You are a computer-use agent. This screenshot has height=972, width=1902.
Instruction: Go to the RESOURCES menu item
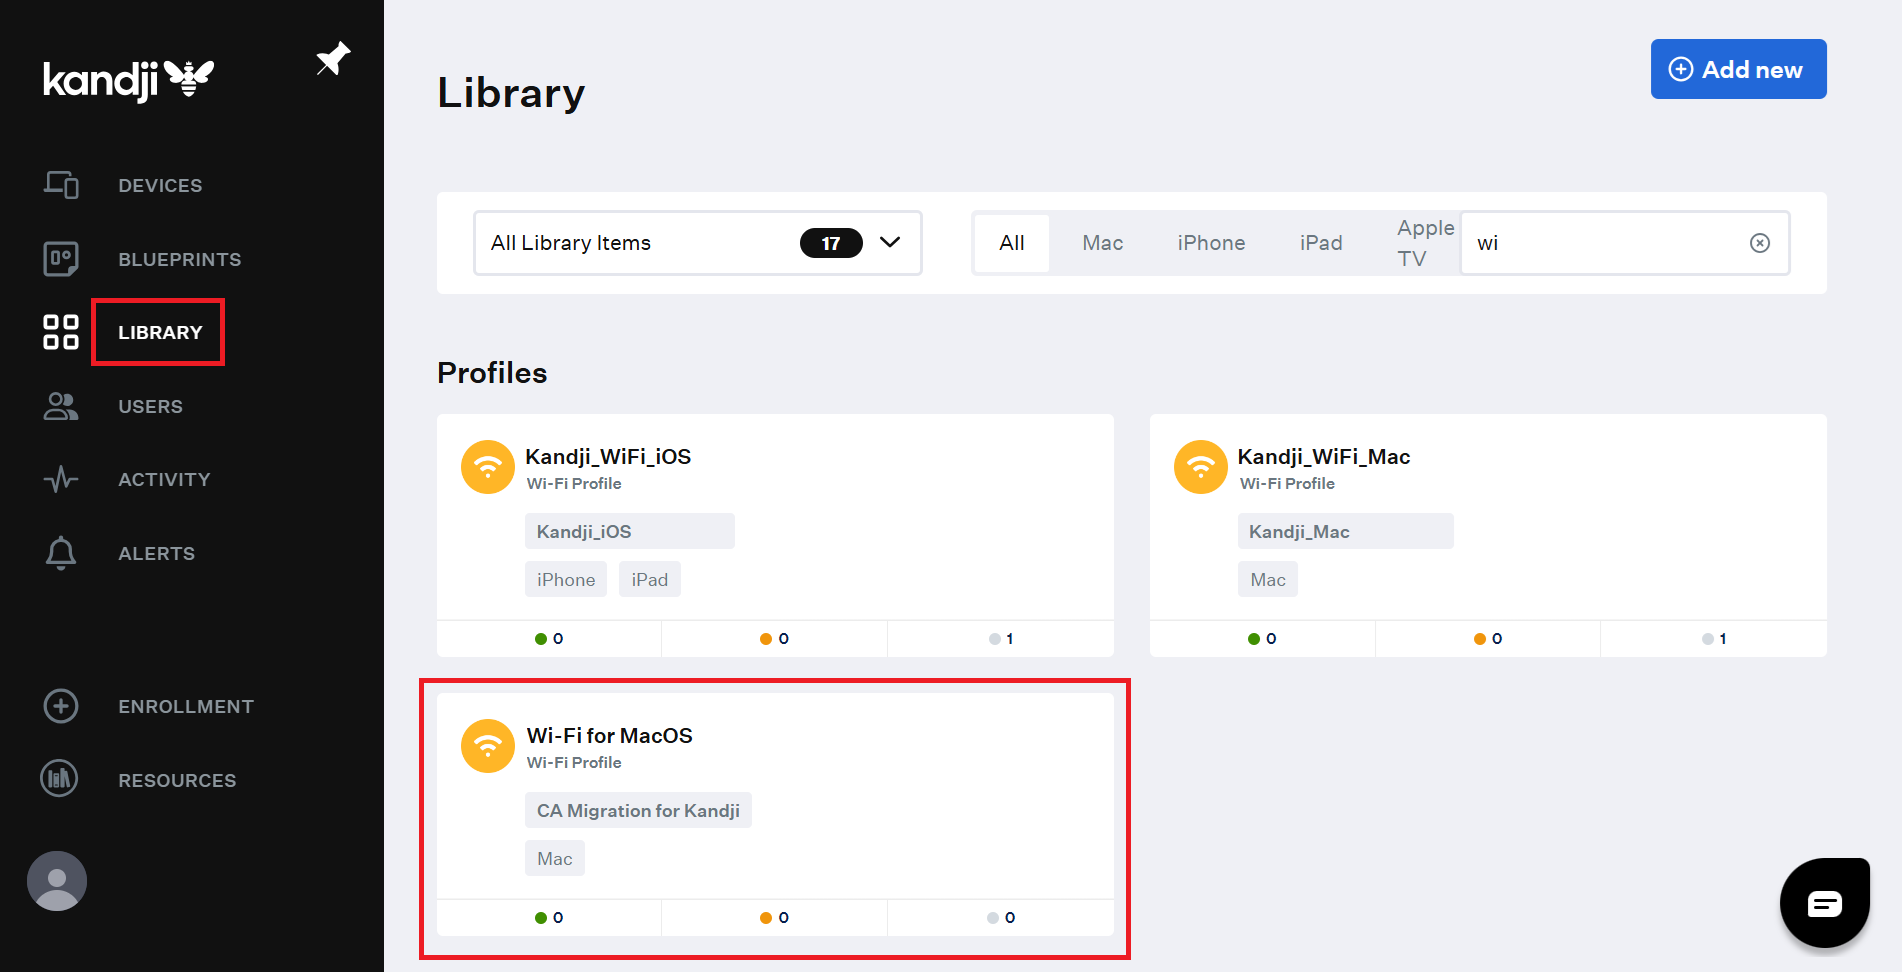[177, 780]
